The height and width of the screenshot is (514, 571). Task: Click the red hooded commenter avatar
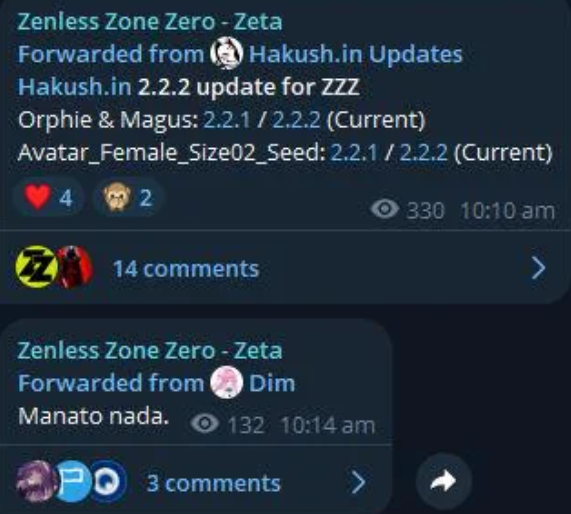[75, 267]
